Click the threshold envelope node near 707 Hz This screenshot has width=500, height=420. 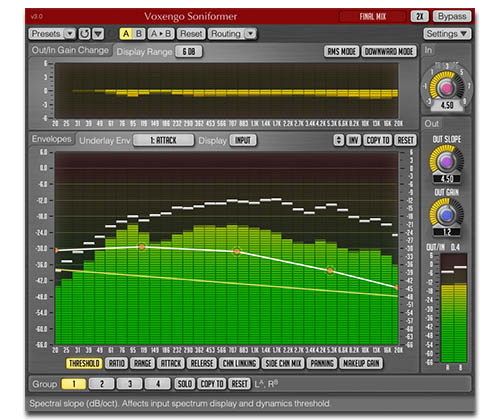tap(237, 252)
